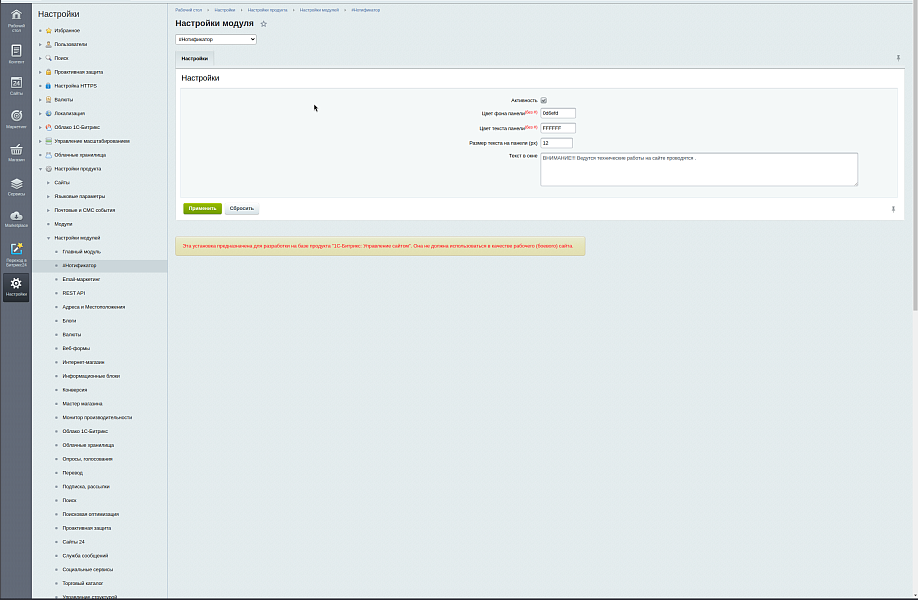Open the Рабочий стол section in sidebar

click(16, 20)
